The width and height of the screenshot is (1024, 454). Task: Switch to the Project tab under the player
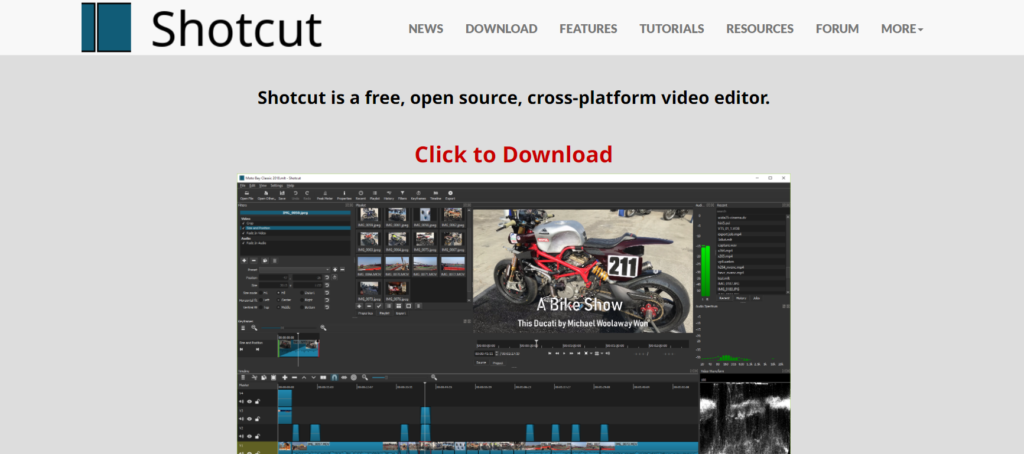click(498, 363)
